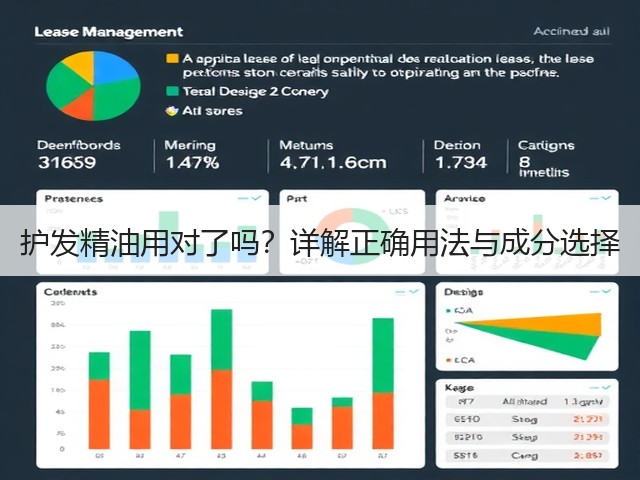Click the "Atl sares" legend icon
The height and width of the screenshot is (480, 640).
(x=172, y=111)
